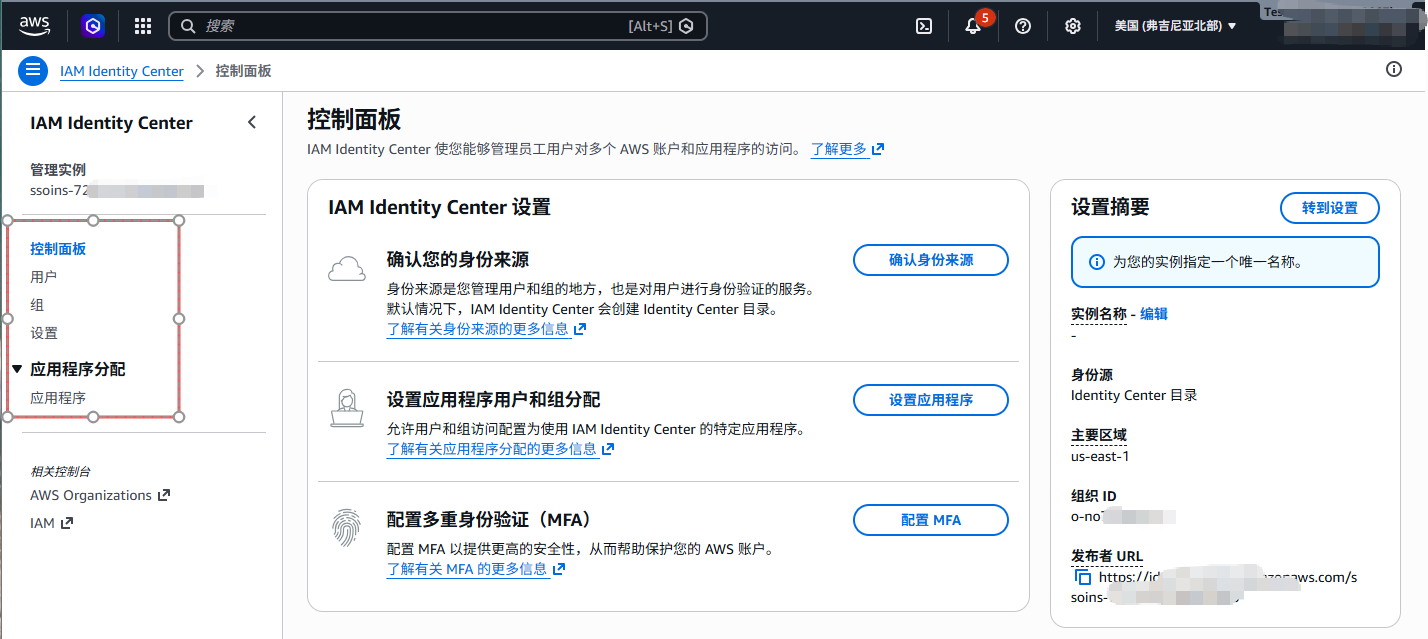Open 用户 in the sidebar
Viewport: 1428px width, 639px height.
click(44, 277)
